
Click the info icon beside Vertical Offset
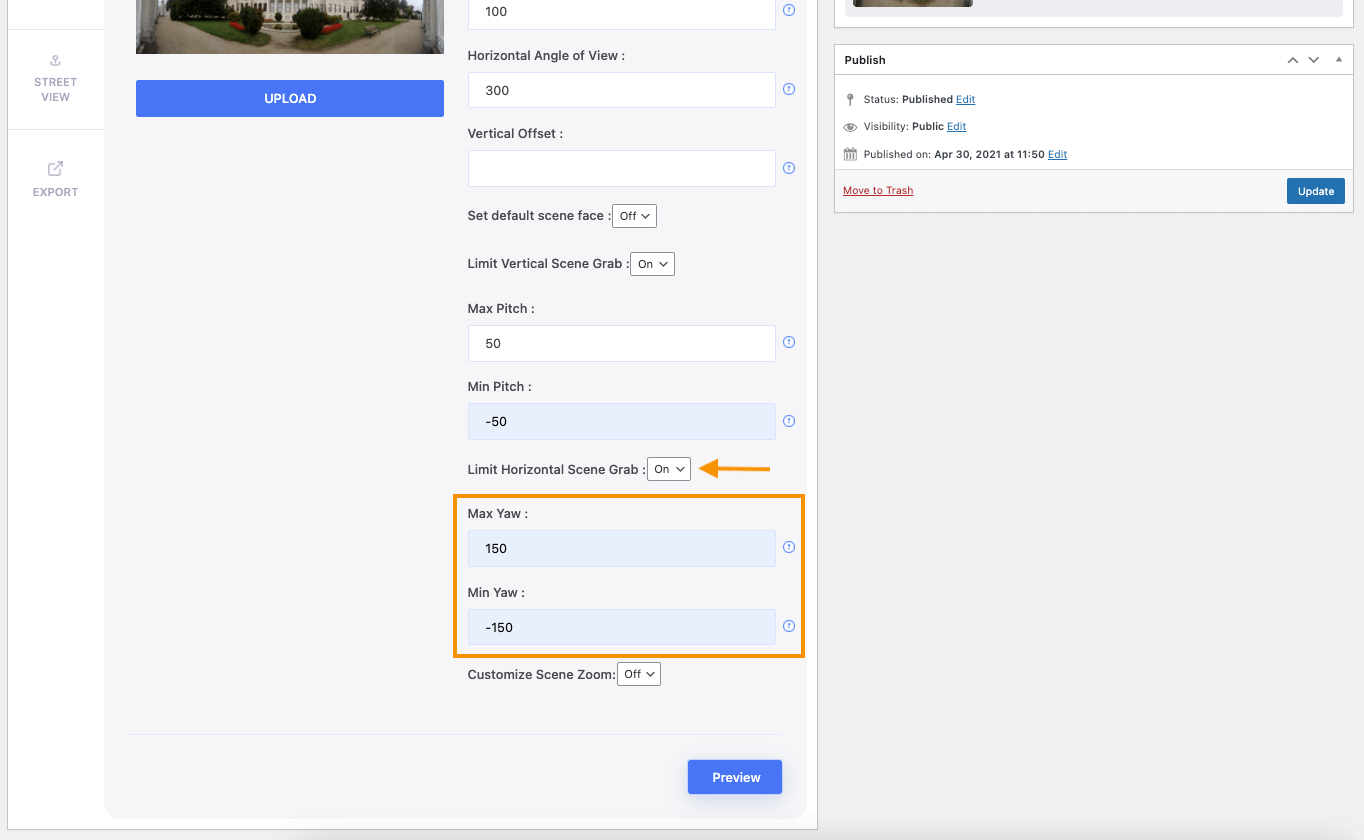[x=789, y=168]
